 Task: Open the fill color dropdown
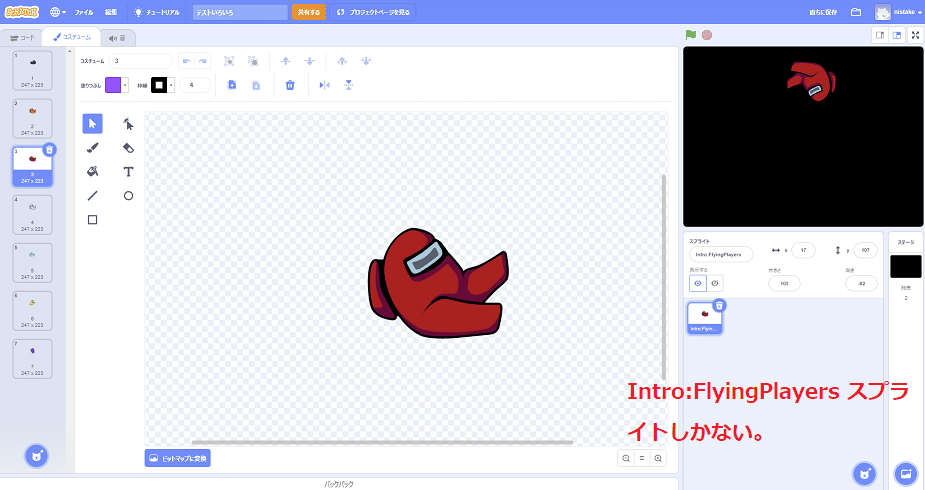(125, 85)
